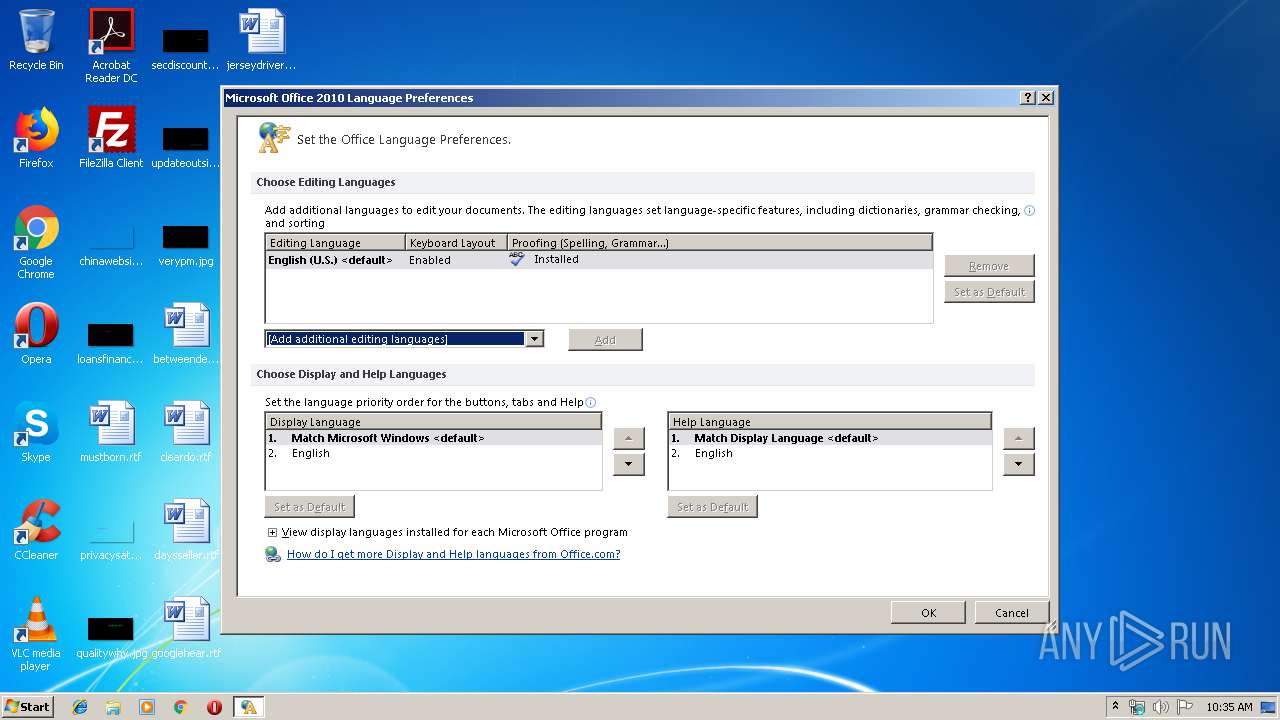Open the Acrobat Reader DC desktop shortcut
This screenshot has width=1280, height=720.
tap(111, 46)
